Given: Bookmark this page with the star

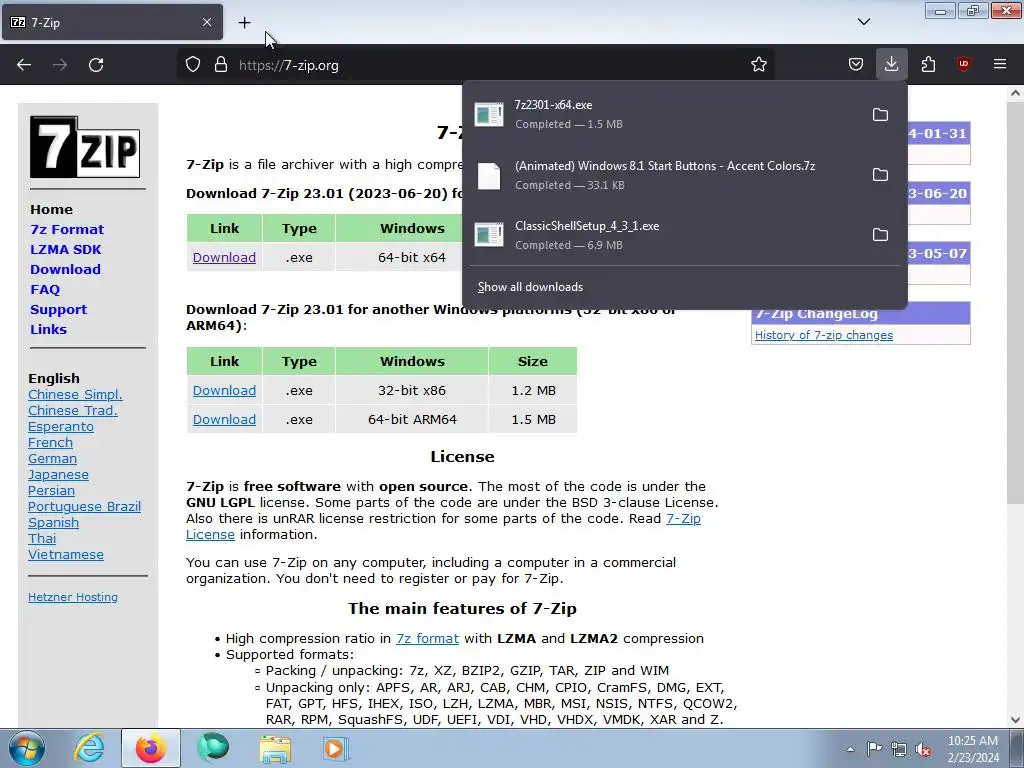Looking at the screenshot, I should 758,65.
